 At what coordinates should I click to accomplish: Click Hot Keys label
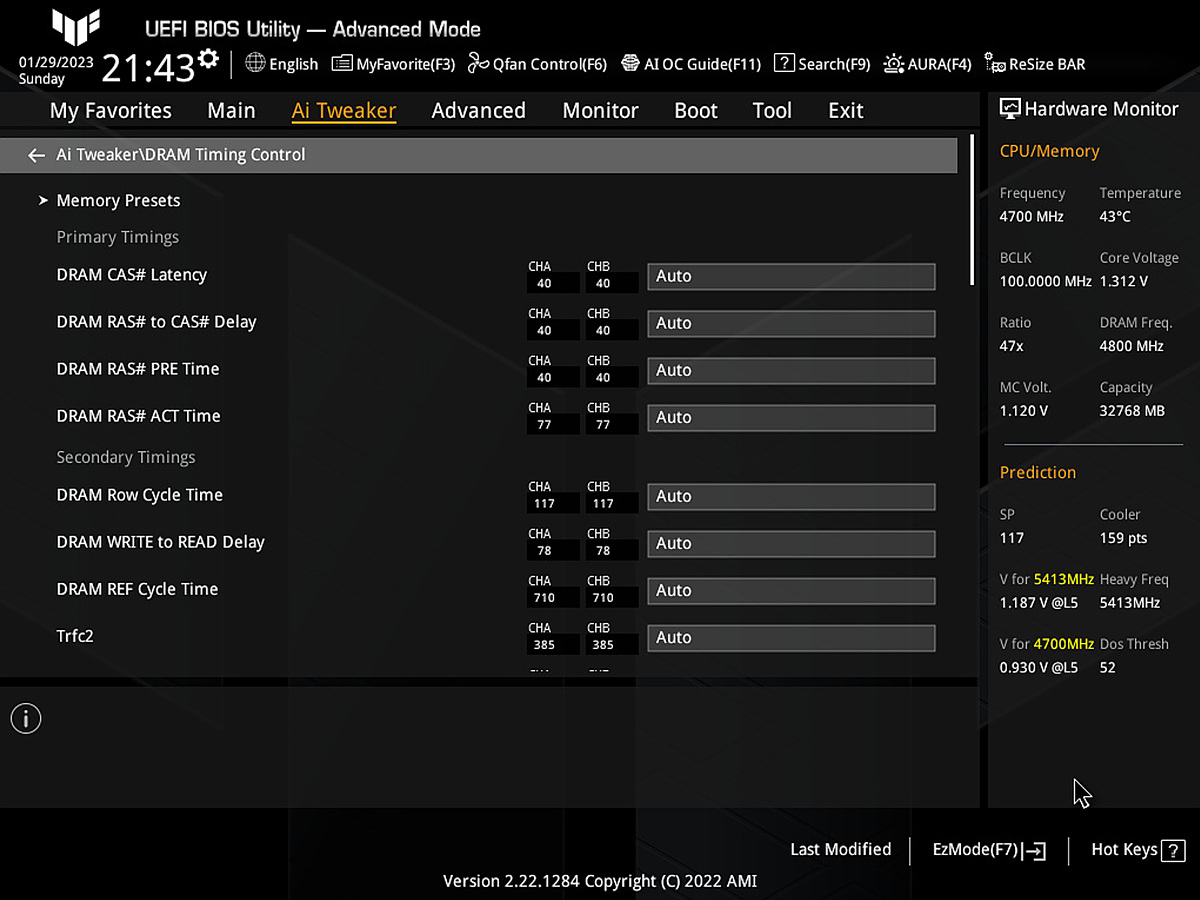coord(1124,849)
